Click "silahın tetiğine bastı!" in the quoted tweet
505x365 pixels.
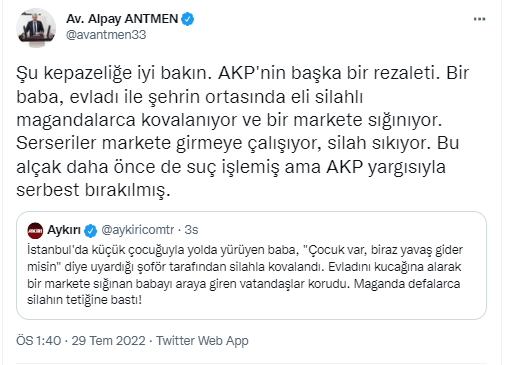[84, 300]
